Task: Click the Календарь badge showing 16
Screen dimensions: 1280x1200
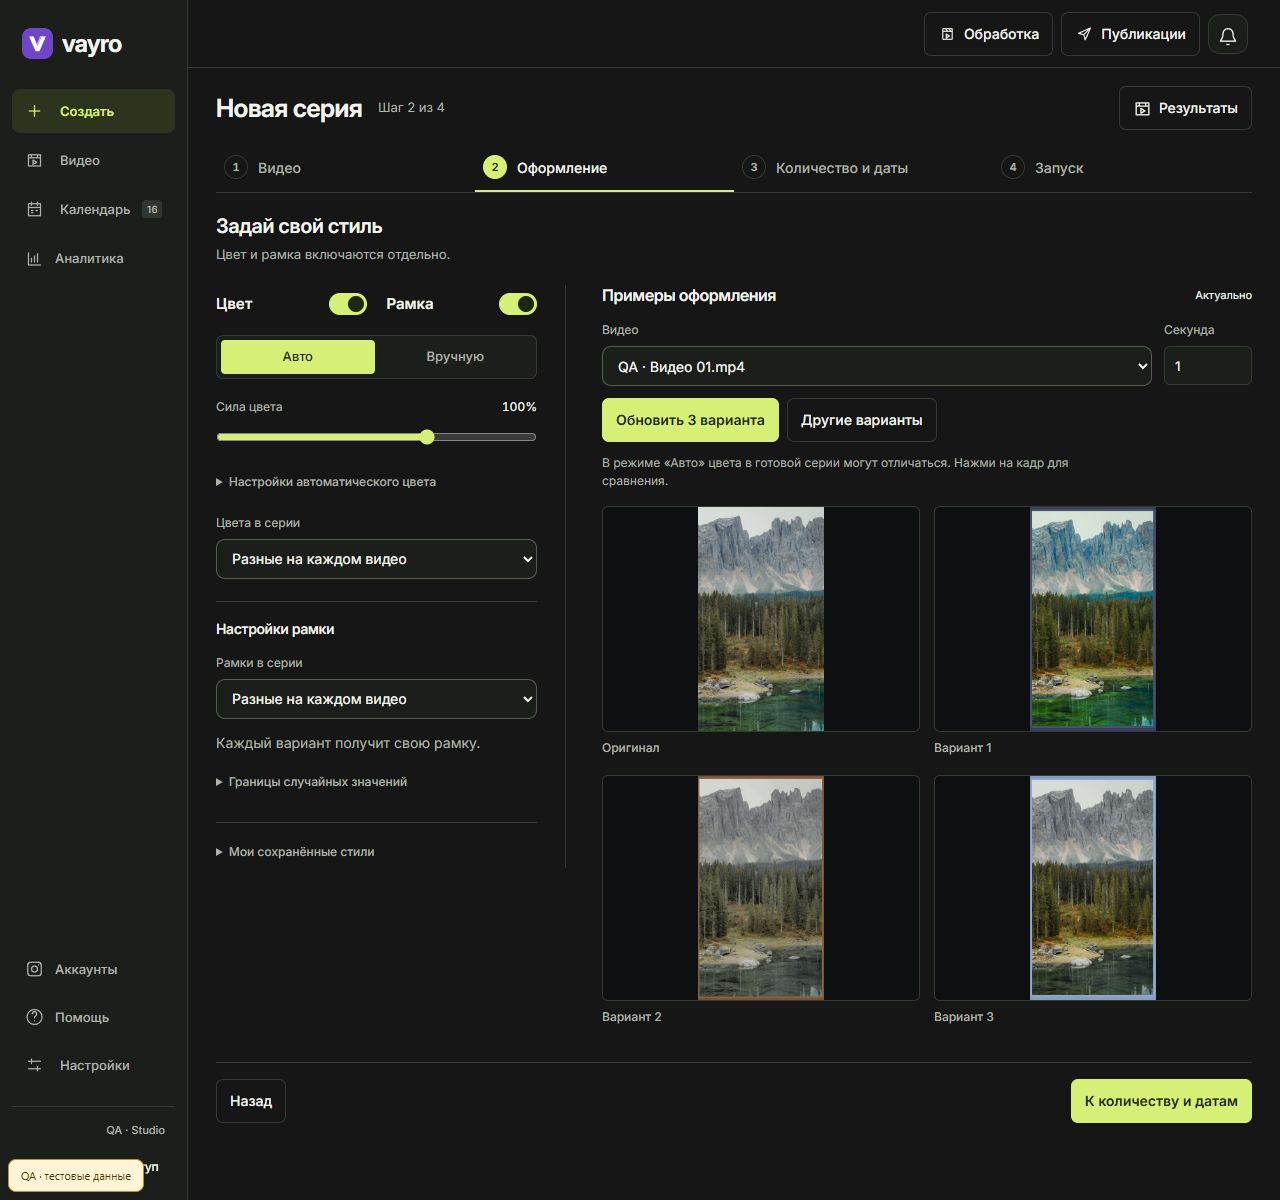Action: pos(152,209)
